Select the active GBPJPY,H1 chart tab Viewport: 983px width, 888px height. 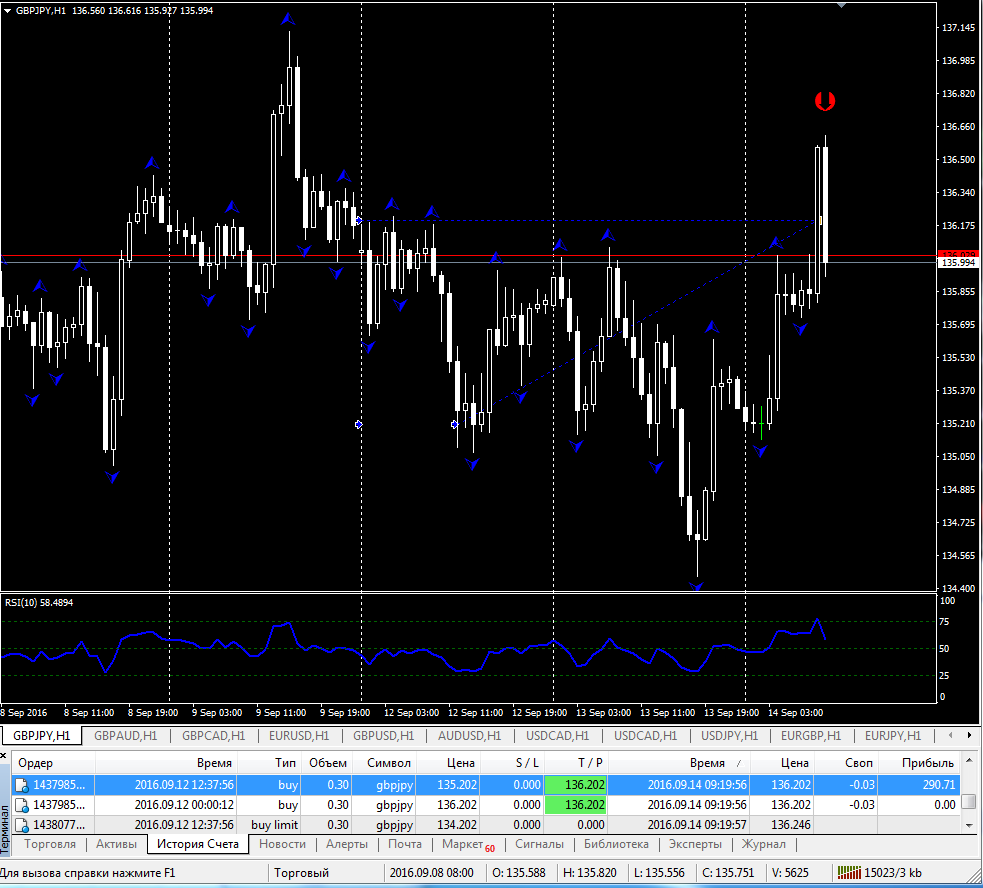41,736
